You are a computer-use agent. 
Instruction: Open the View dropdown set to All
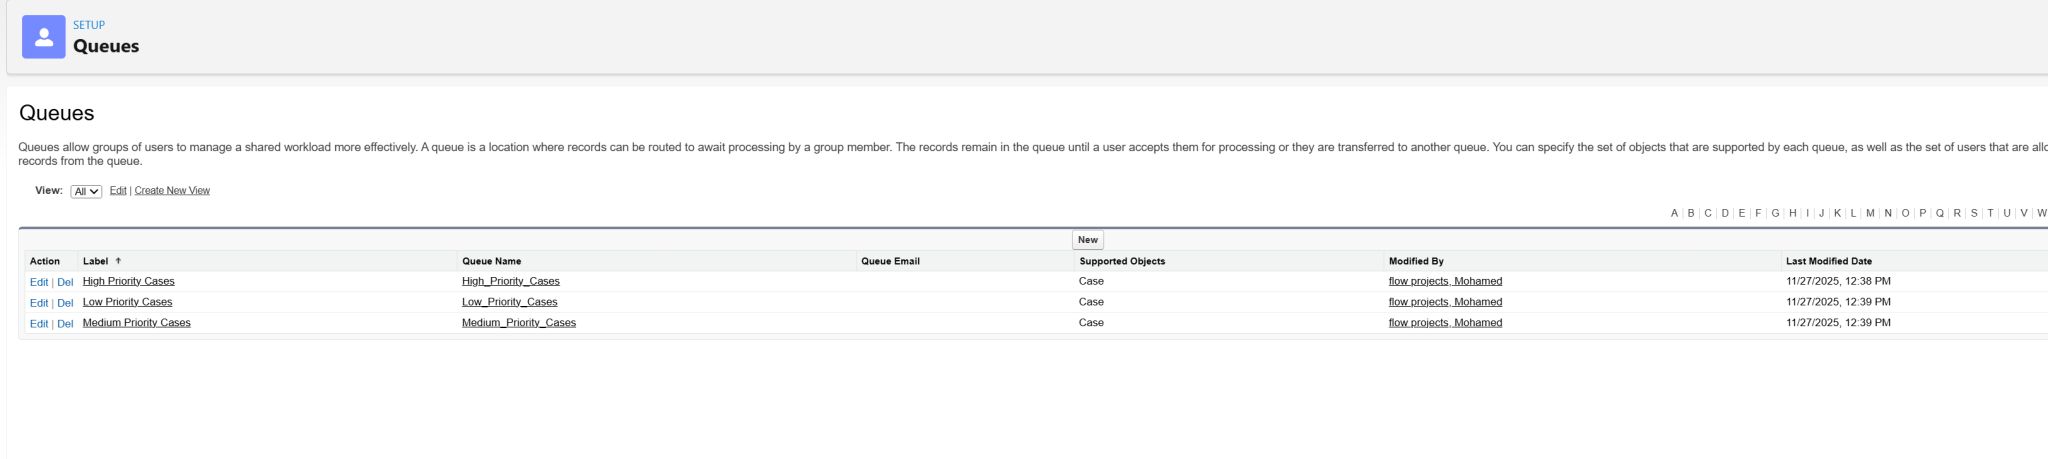tap(86, 191)
